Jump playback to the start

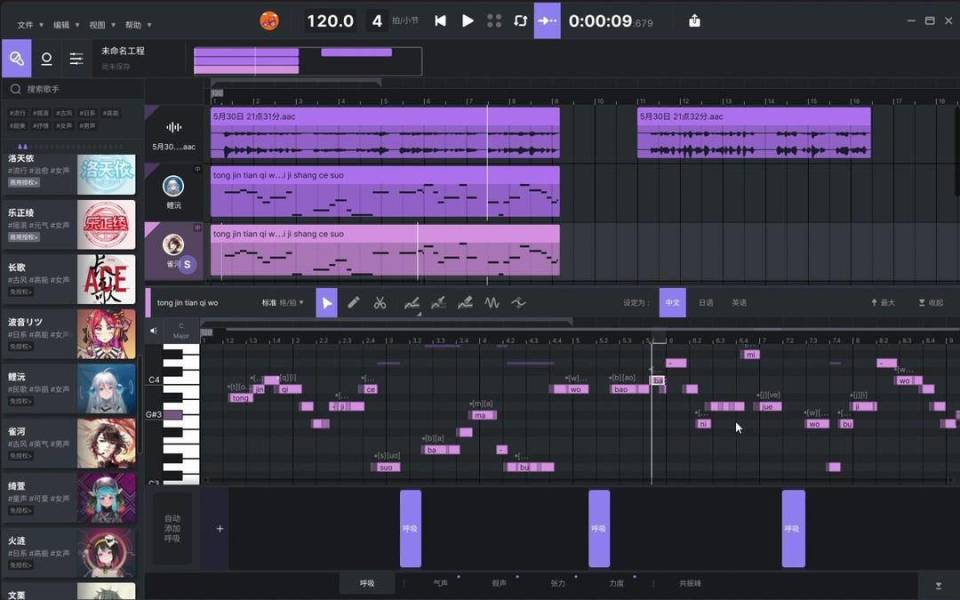pyautogui.click(x=440, y=21)
